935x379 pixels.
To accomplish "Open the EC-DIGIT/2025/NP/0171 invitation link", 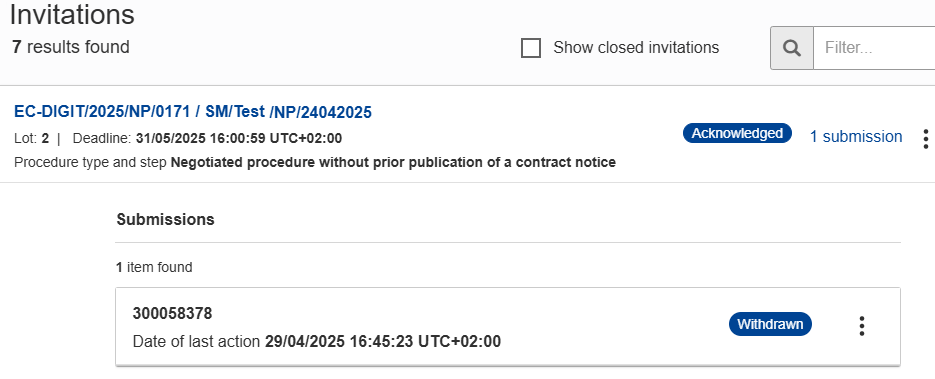I will 193,112.
